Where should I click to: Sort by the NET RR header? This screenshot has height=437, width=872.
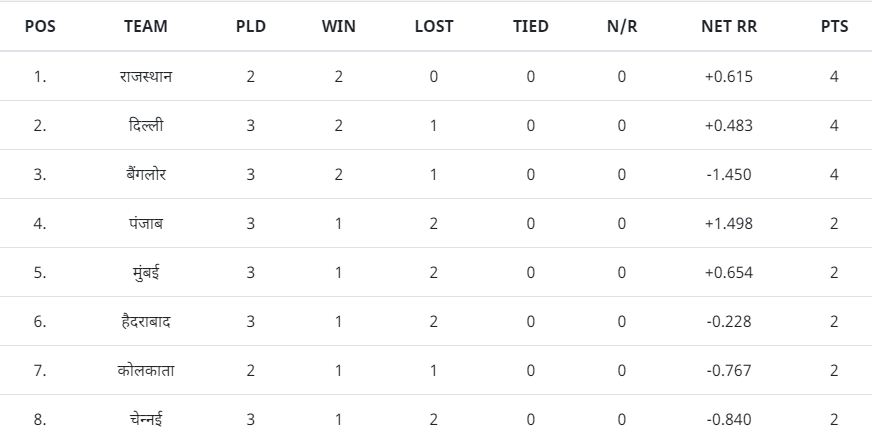click(x=729, y=26)
